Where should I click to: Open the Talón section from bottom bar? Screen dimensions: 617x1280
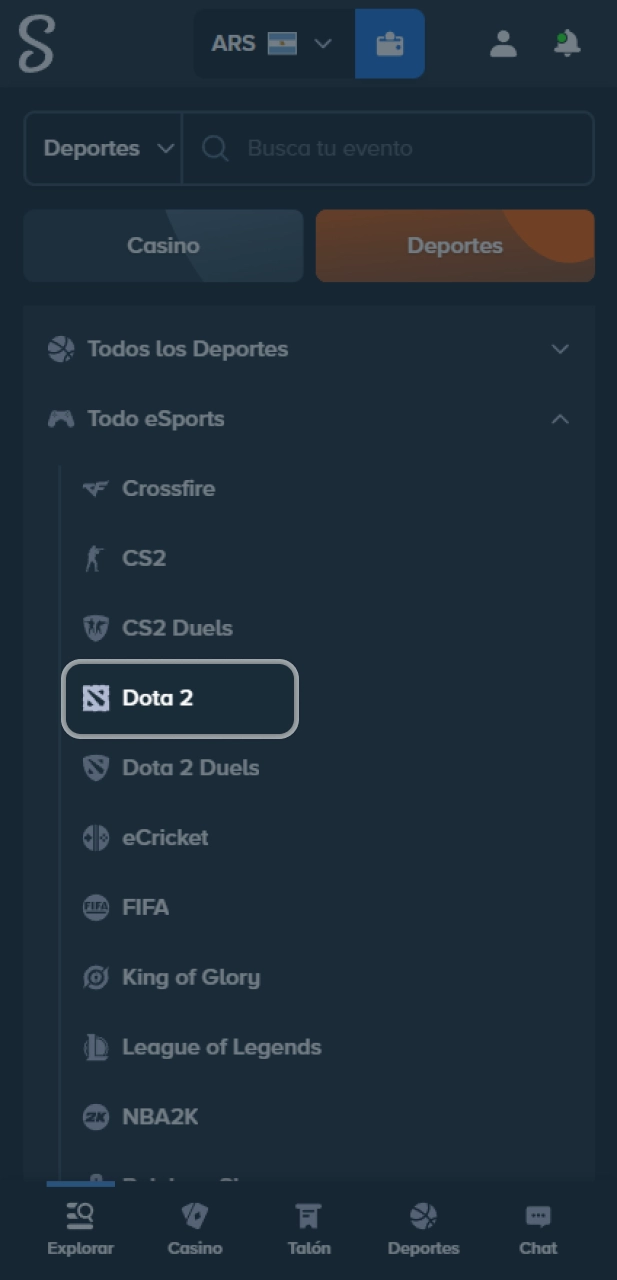(309, 1227)
